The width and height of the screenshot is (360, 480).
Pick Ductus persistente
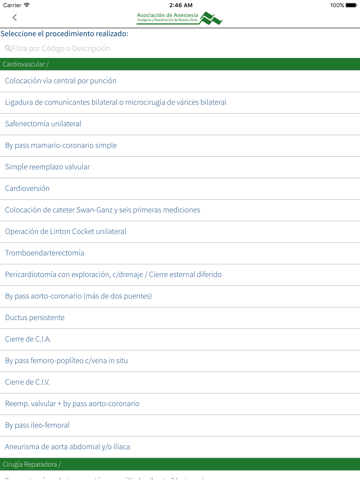[180, 318]
